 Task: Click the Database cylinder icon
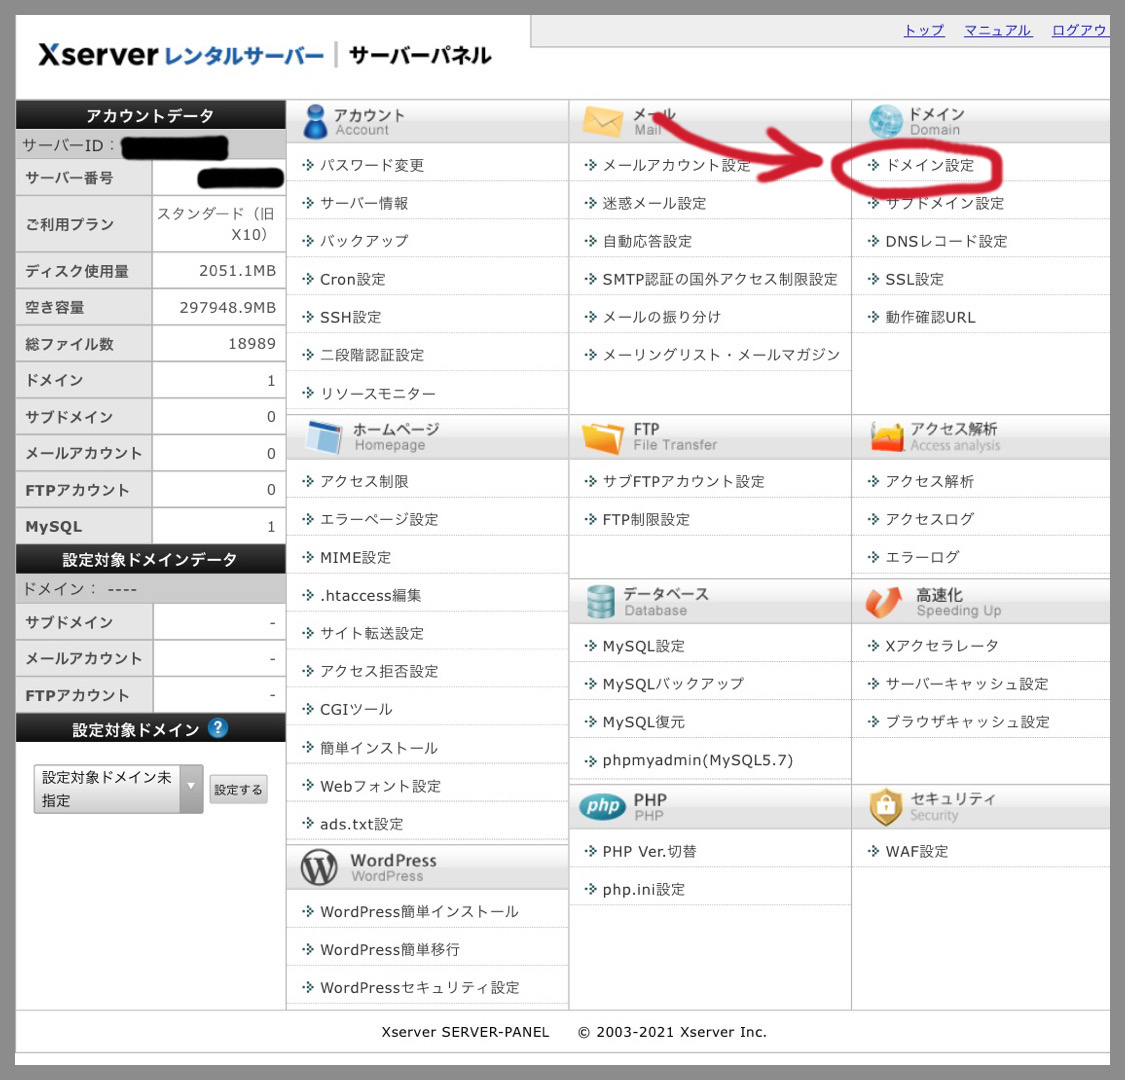[601, 601]
